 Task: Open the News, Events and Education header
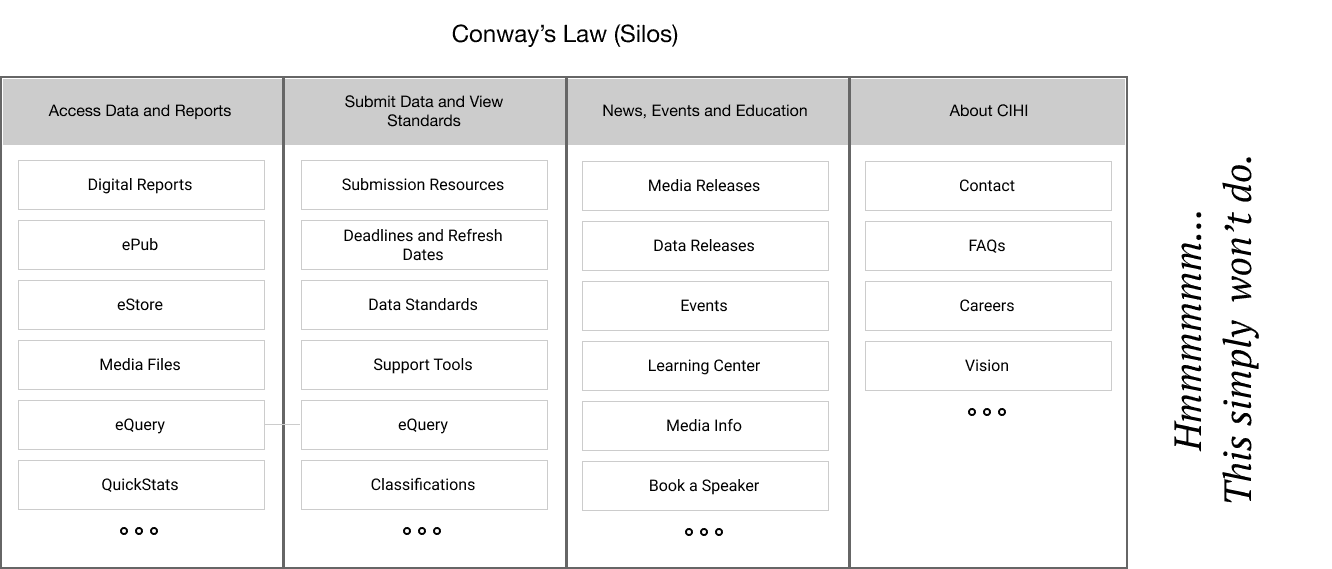[x=705, y=111]
